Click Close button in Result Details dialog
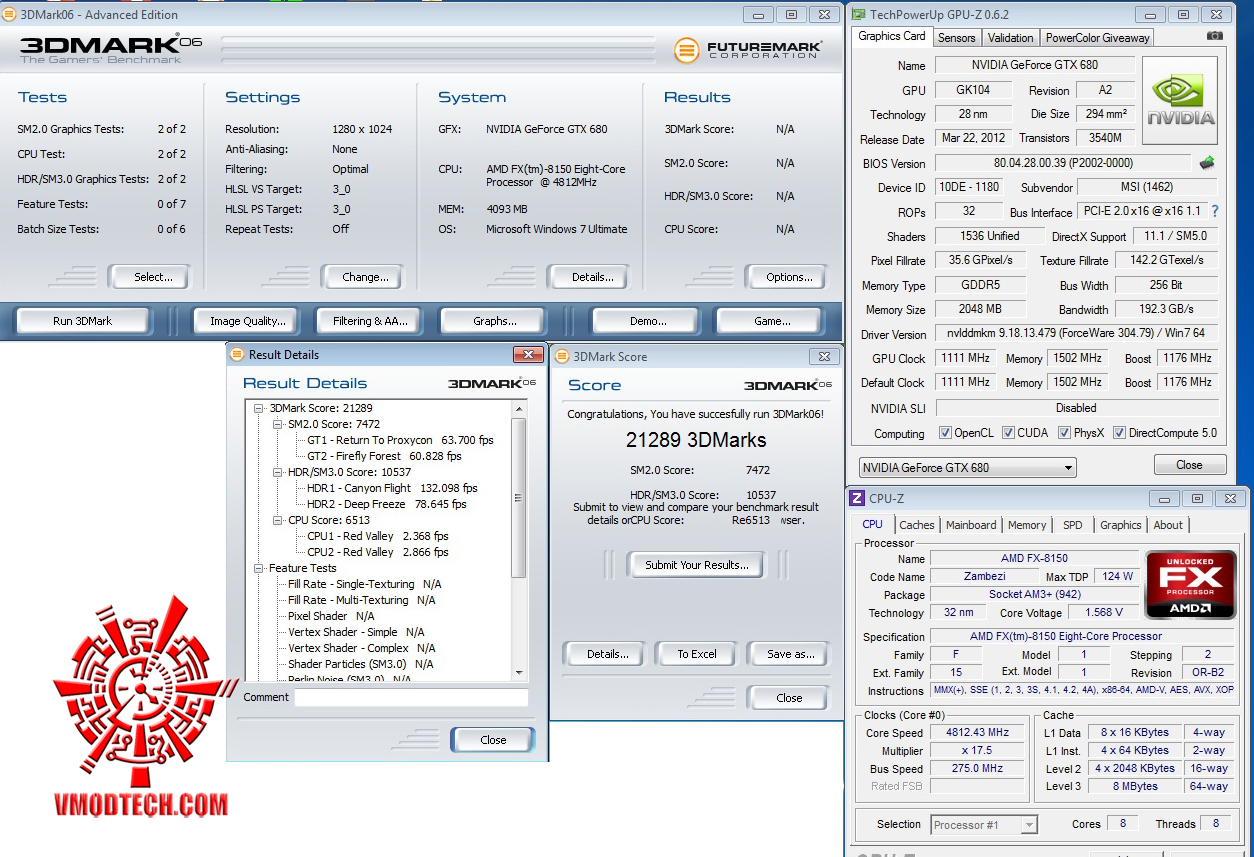Image resolution: width=1254 pixels, height=857 pixels. [x=493, y=740]
